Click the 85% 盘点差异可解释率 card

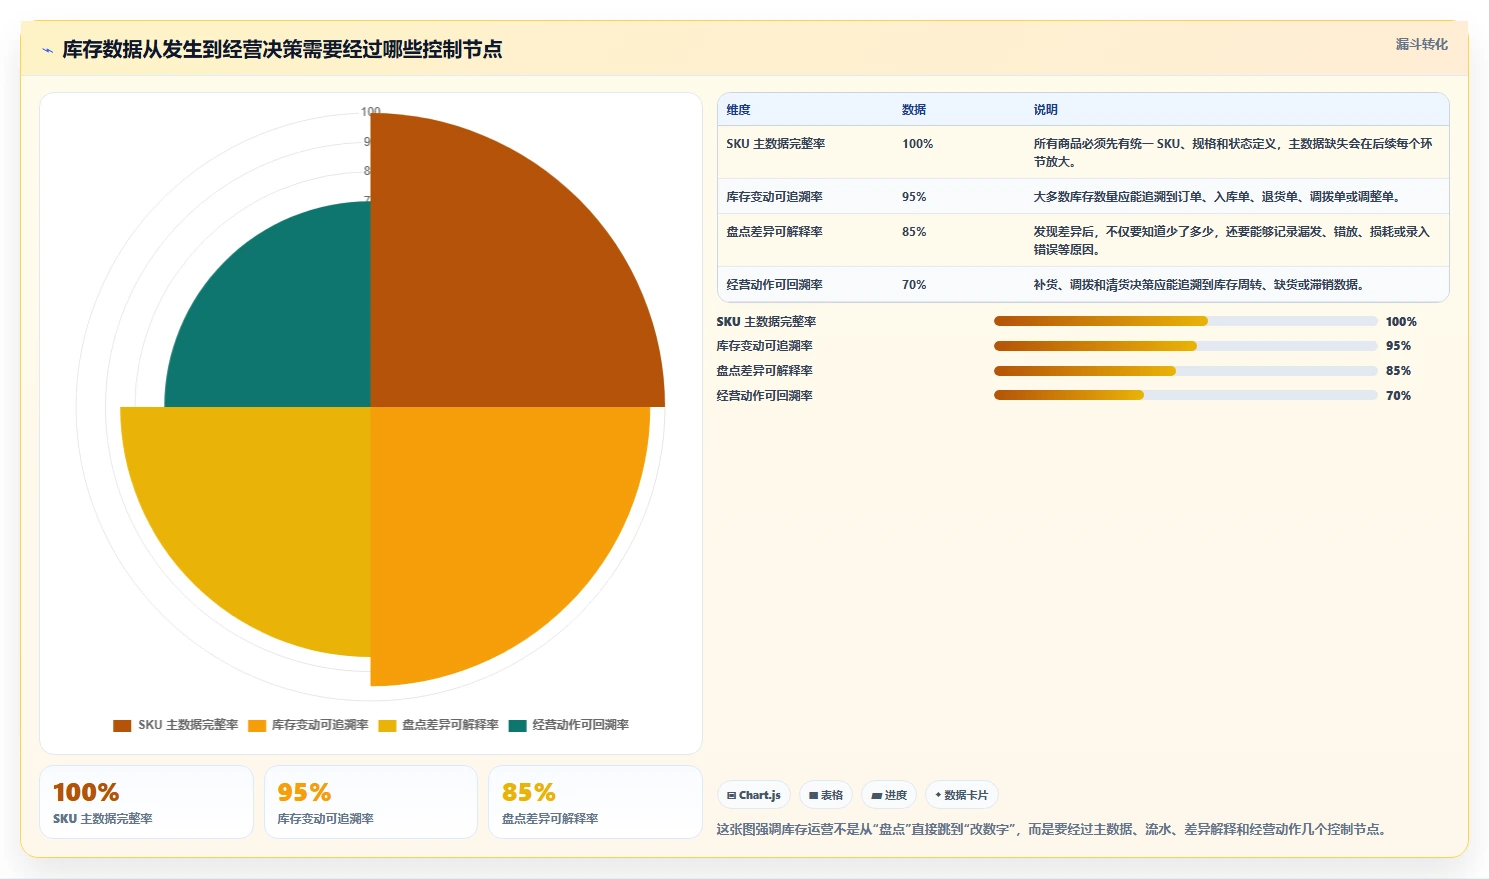click(x=595, y=802)
